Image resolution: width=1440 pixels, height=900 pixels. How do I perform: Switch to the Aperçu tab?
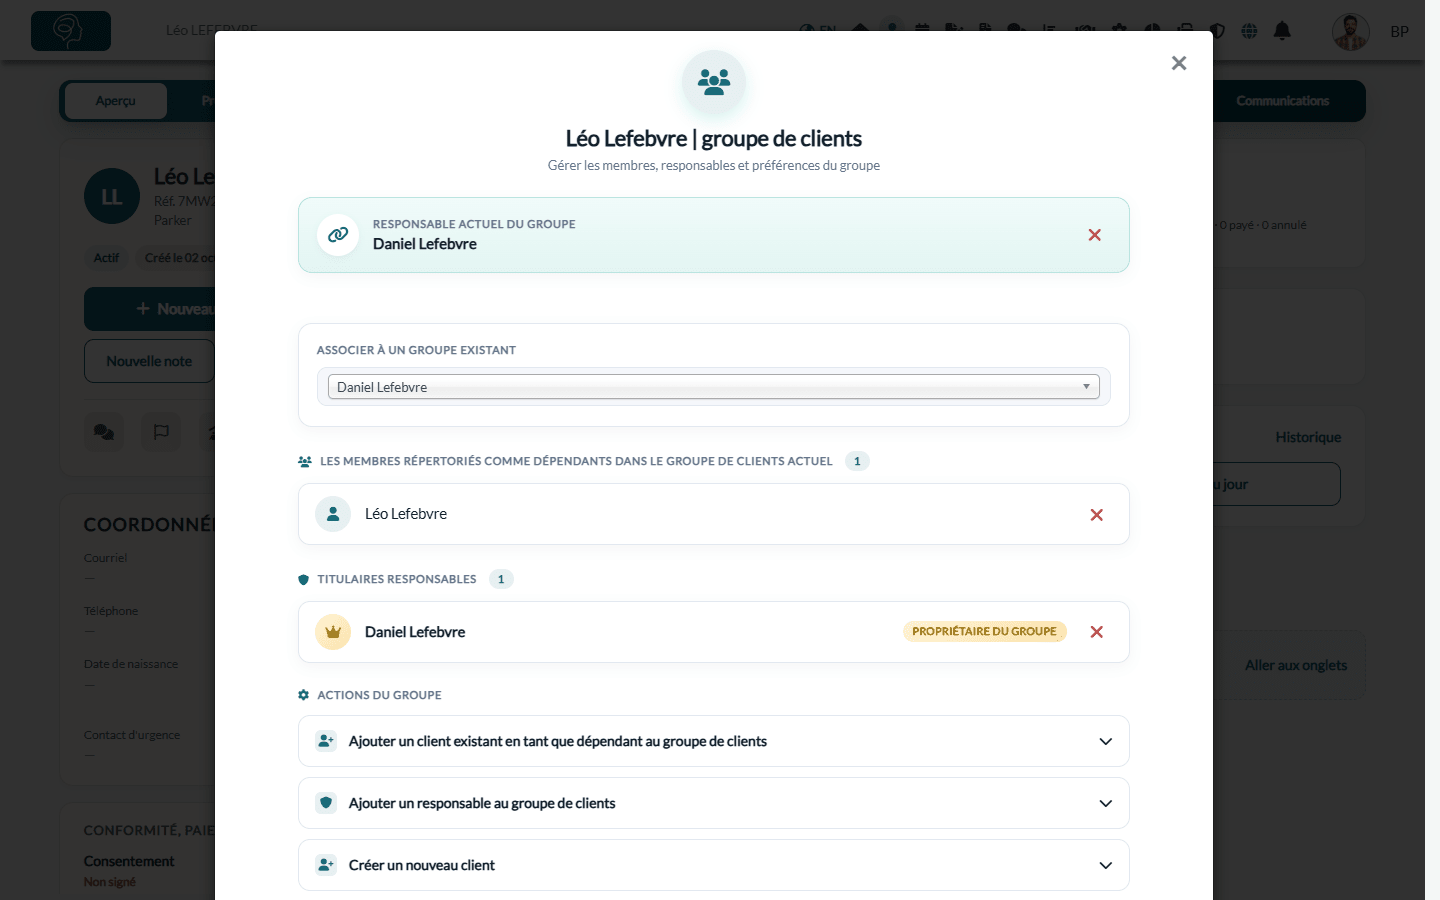pos(116,101)
